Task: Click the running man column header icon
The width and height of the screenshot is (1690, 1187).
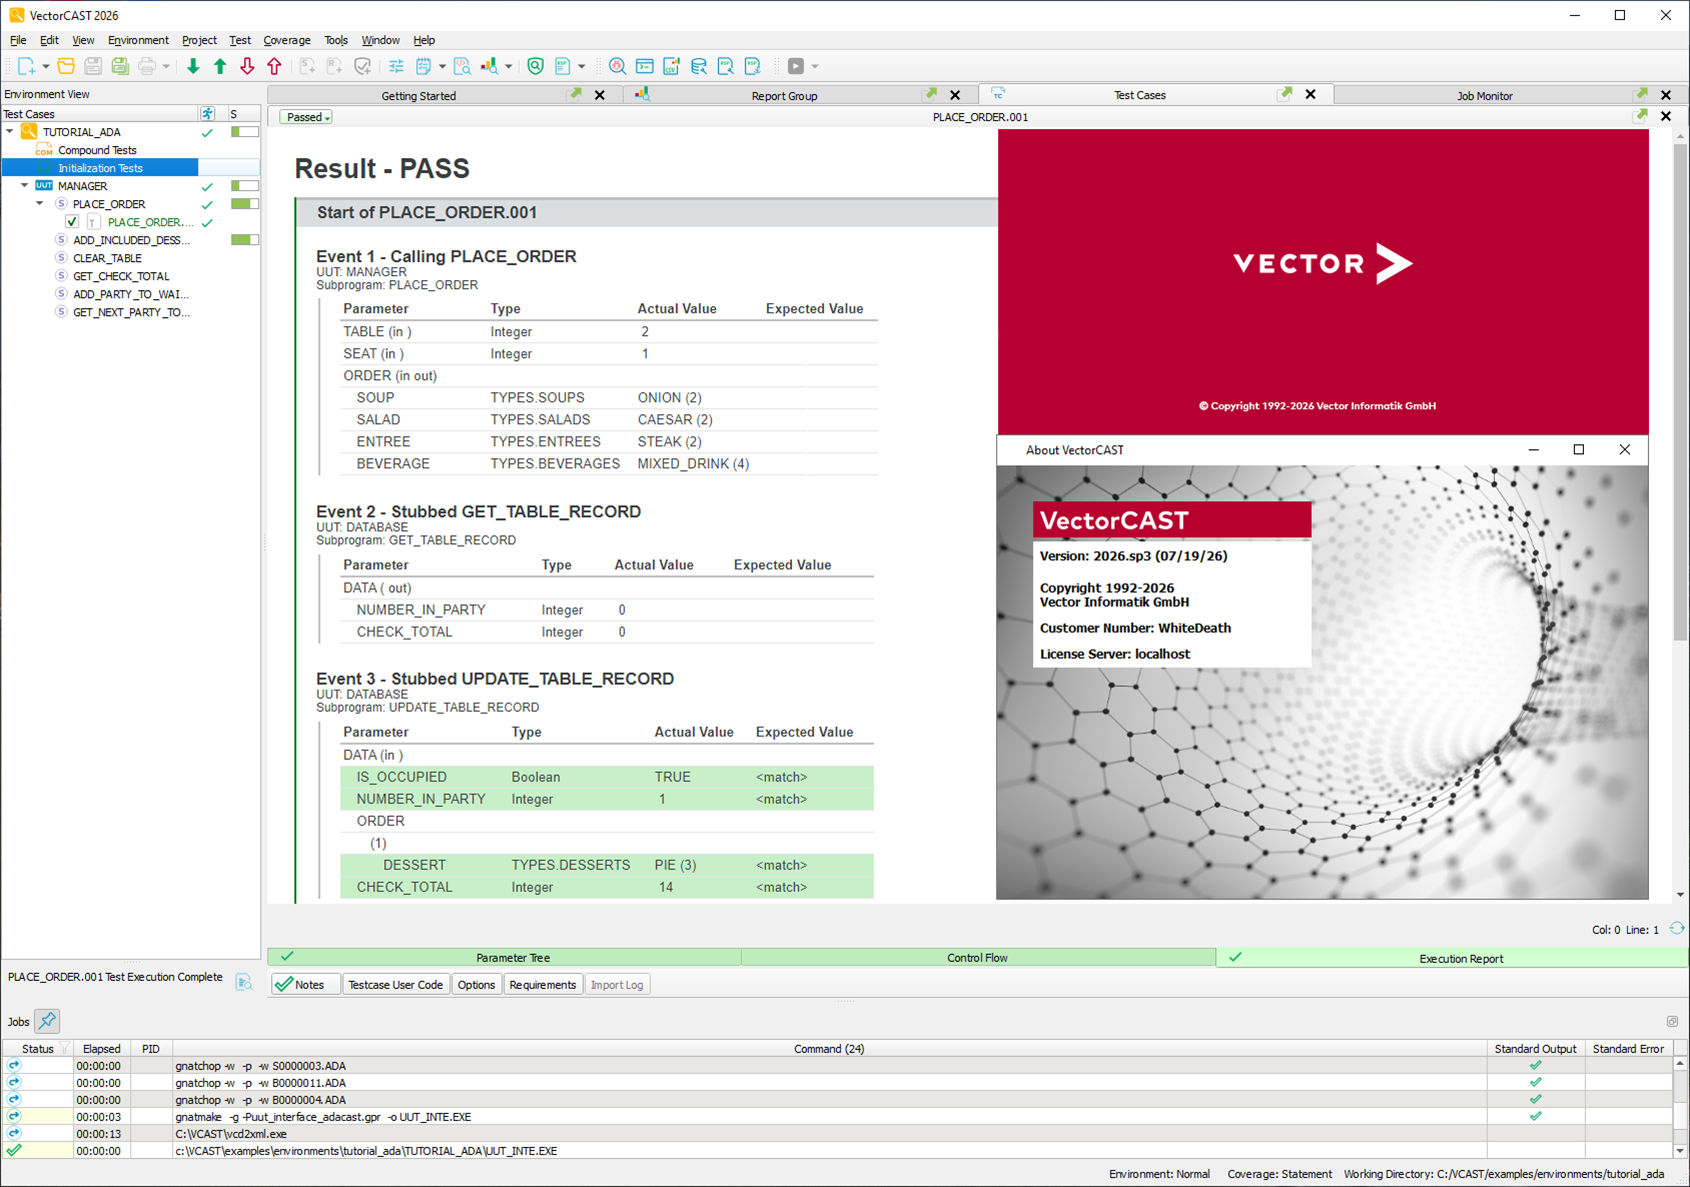Action: (207, 113)
